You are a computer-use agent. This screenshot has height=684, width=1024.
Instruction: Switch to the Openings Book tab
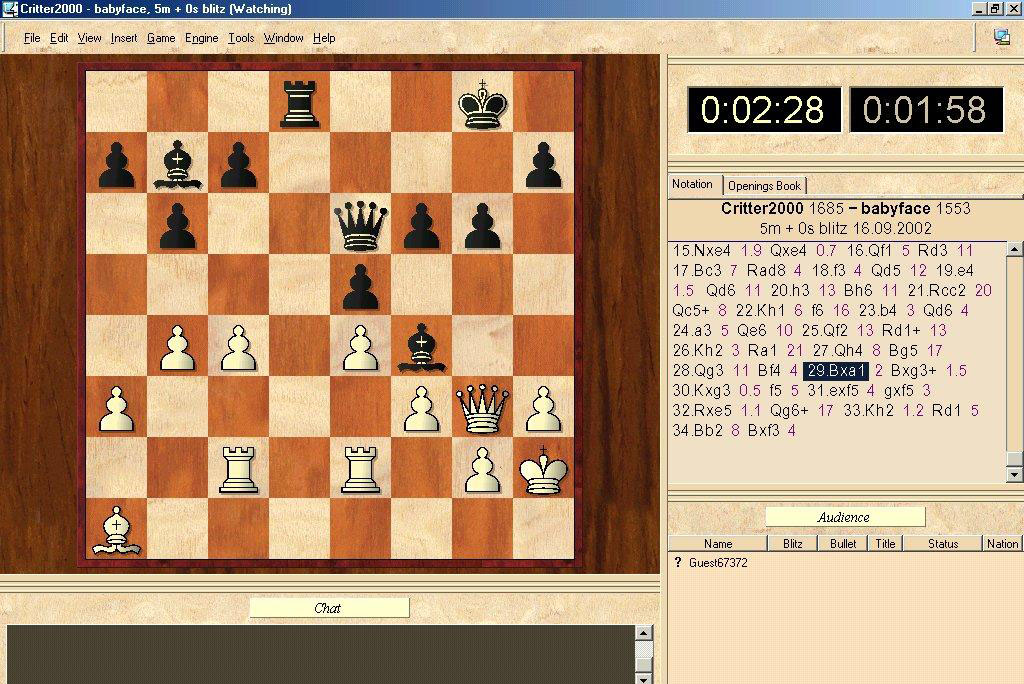(764, 185)
